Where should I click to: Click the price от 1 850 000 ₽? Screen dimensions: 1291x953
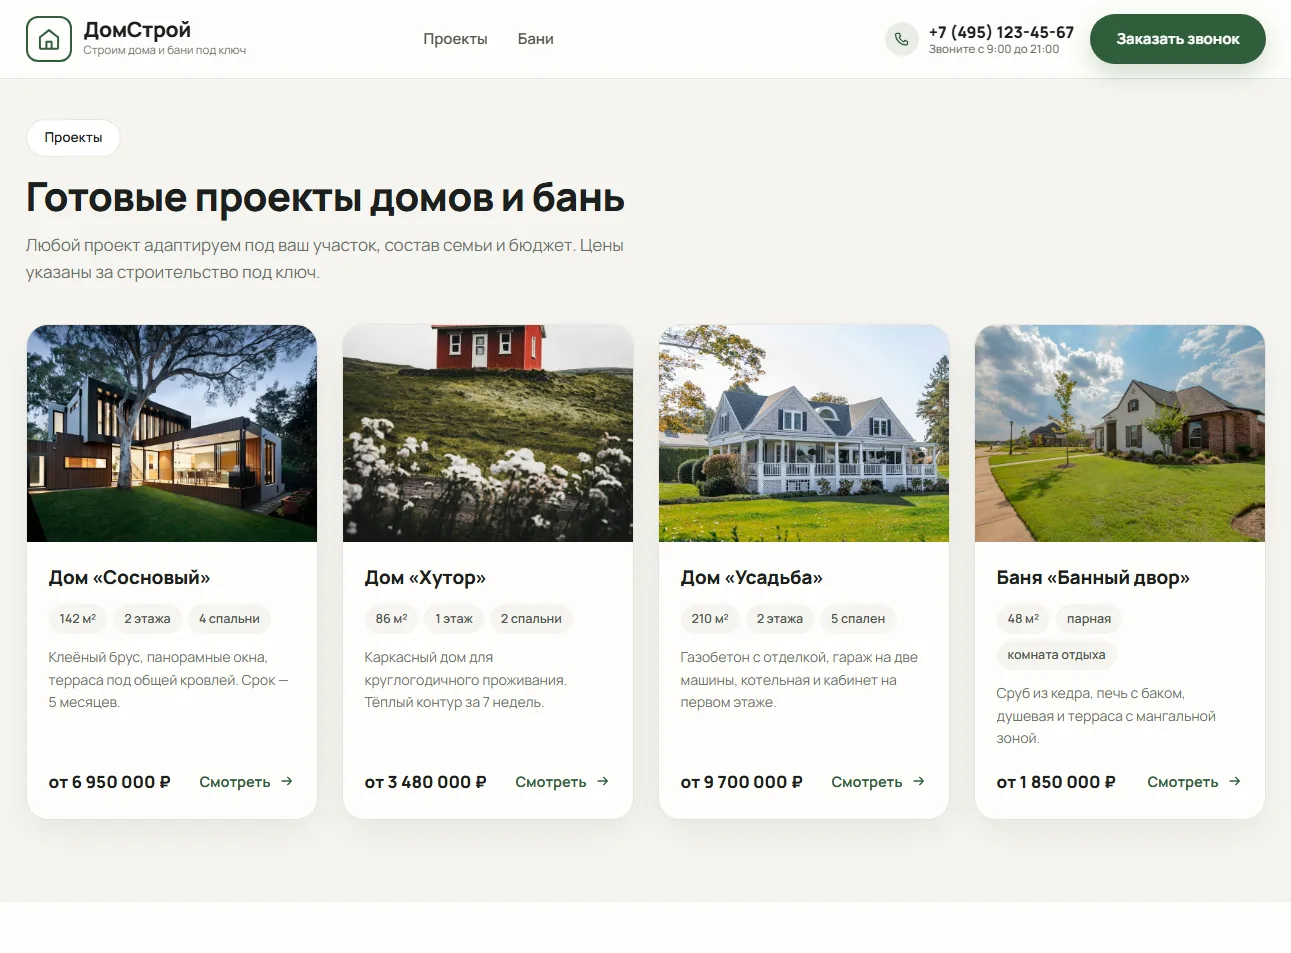point(1056,782)
